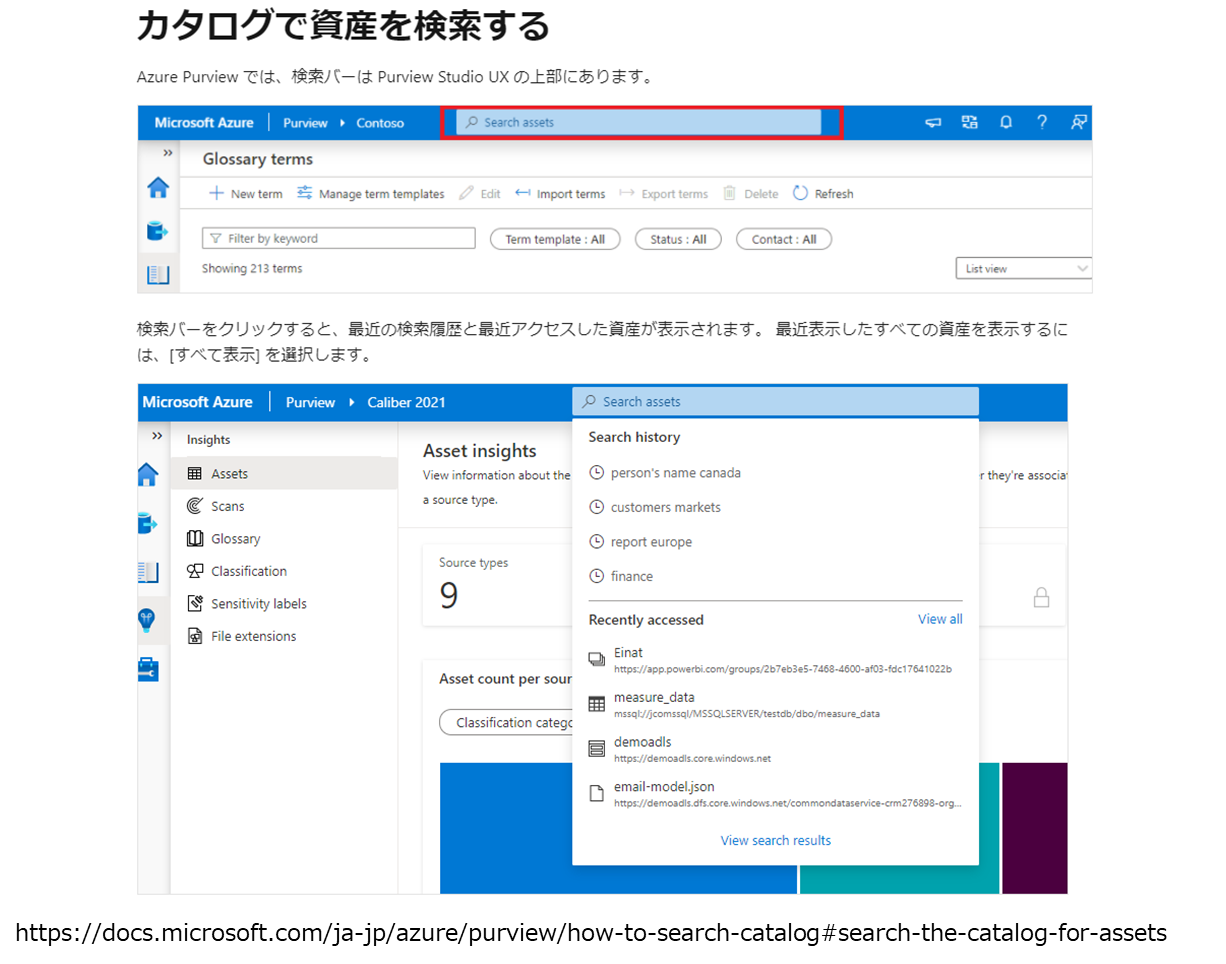
Task: Click the Caliber 2021 breadcrumb
Action: tap(406, 402)
